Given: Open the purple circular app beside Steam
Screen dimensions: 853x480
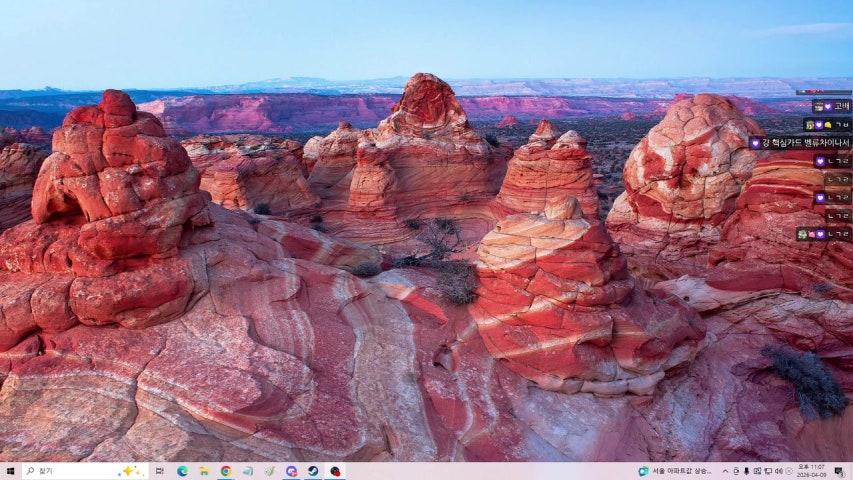Looking at the screenshot, I should [x=291, y=471].
